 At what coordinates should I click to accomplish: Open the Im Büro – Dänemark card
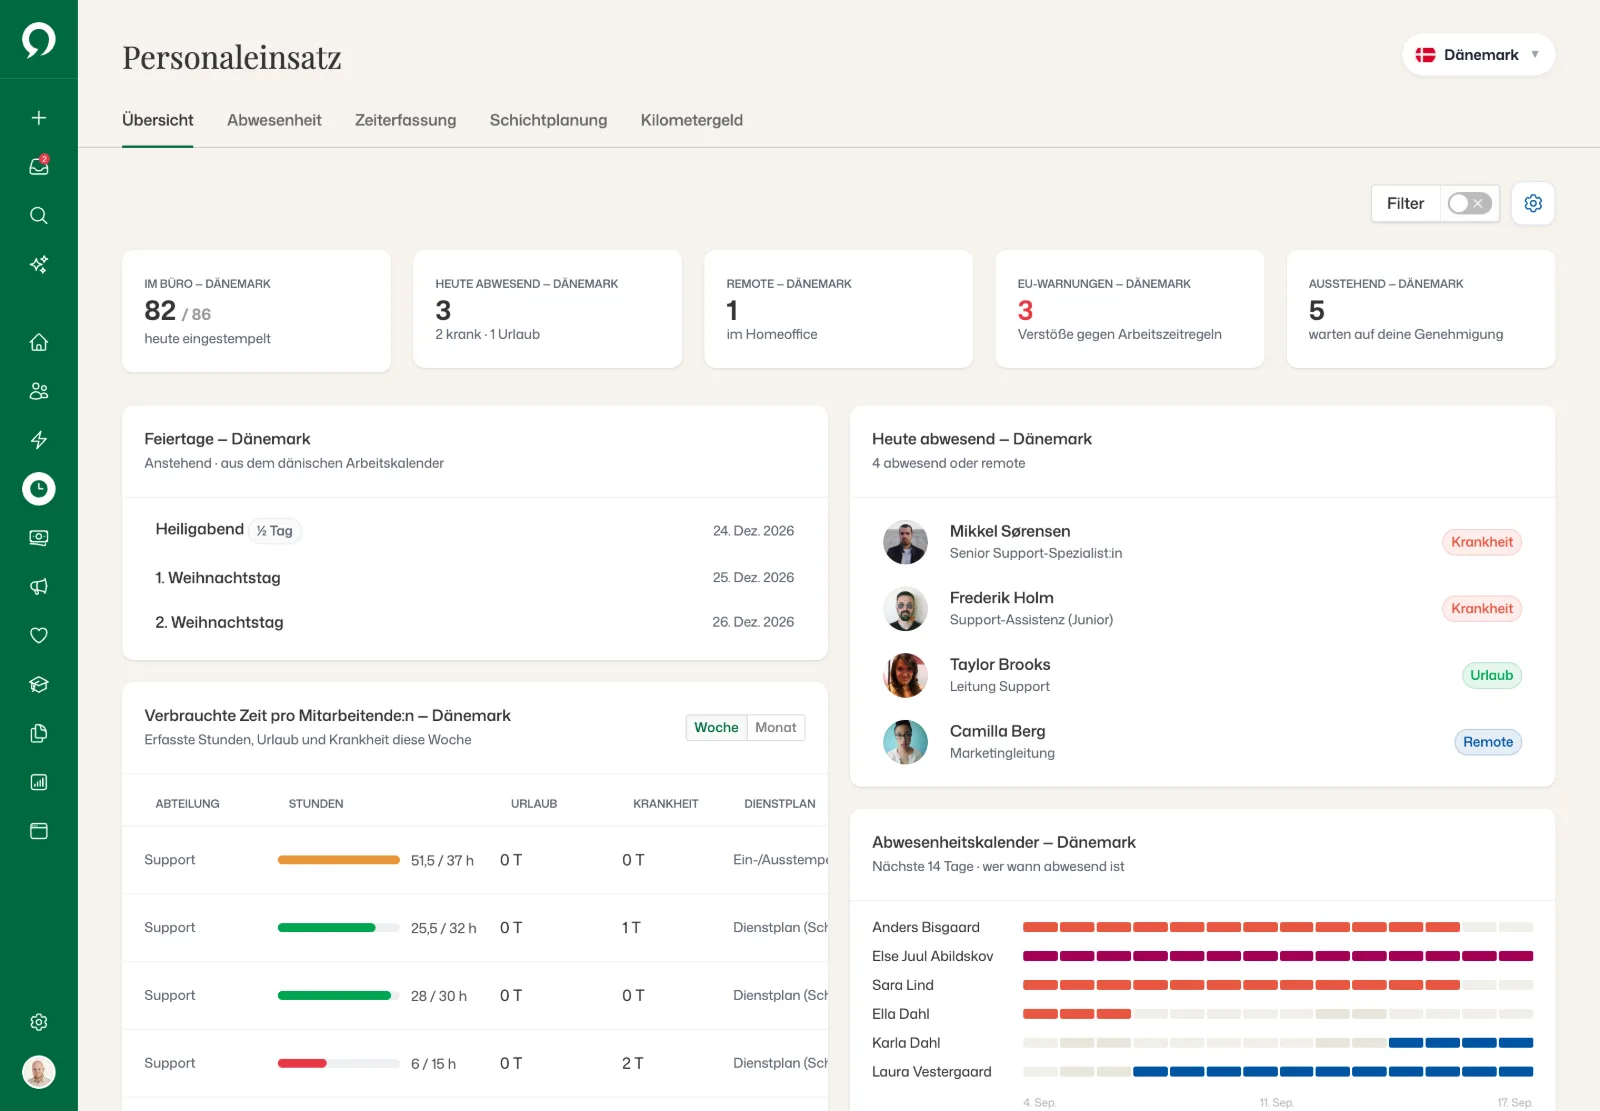point(256,311)
